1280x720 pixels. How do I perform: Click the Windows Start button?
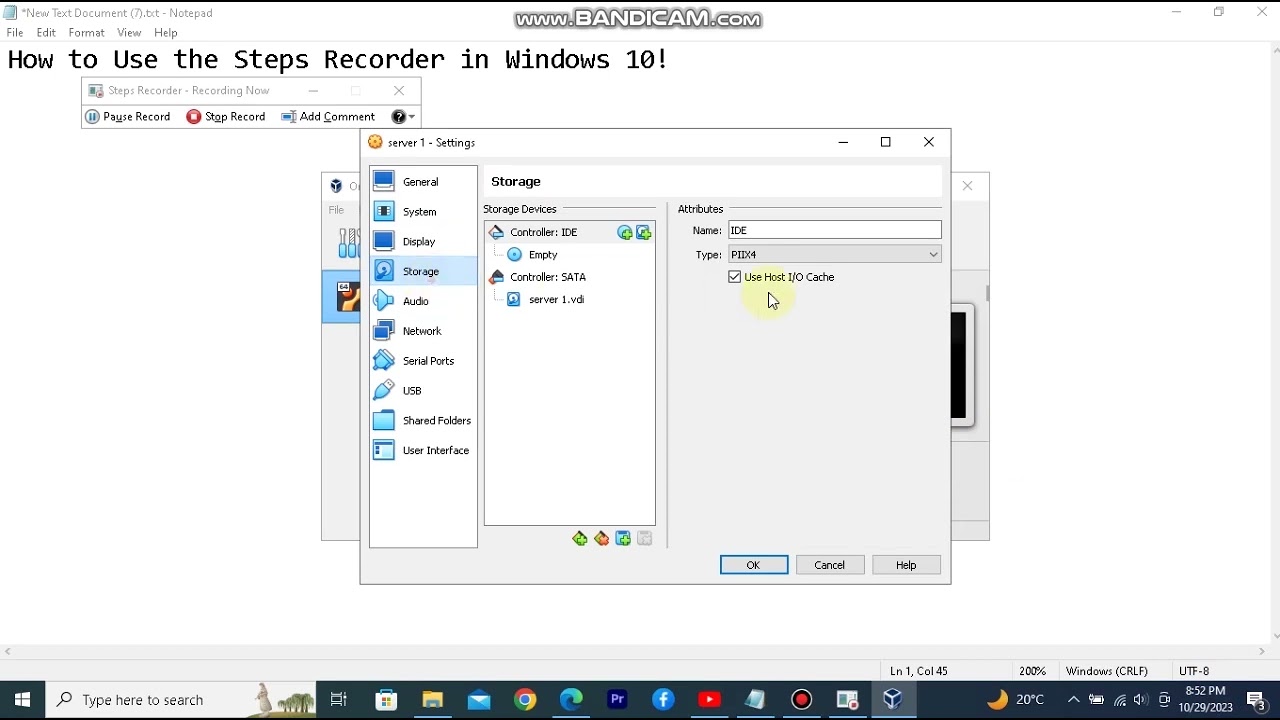(x=22, y=700)
